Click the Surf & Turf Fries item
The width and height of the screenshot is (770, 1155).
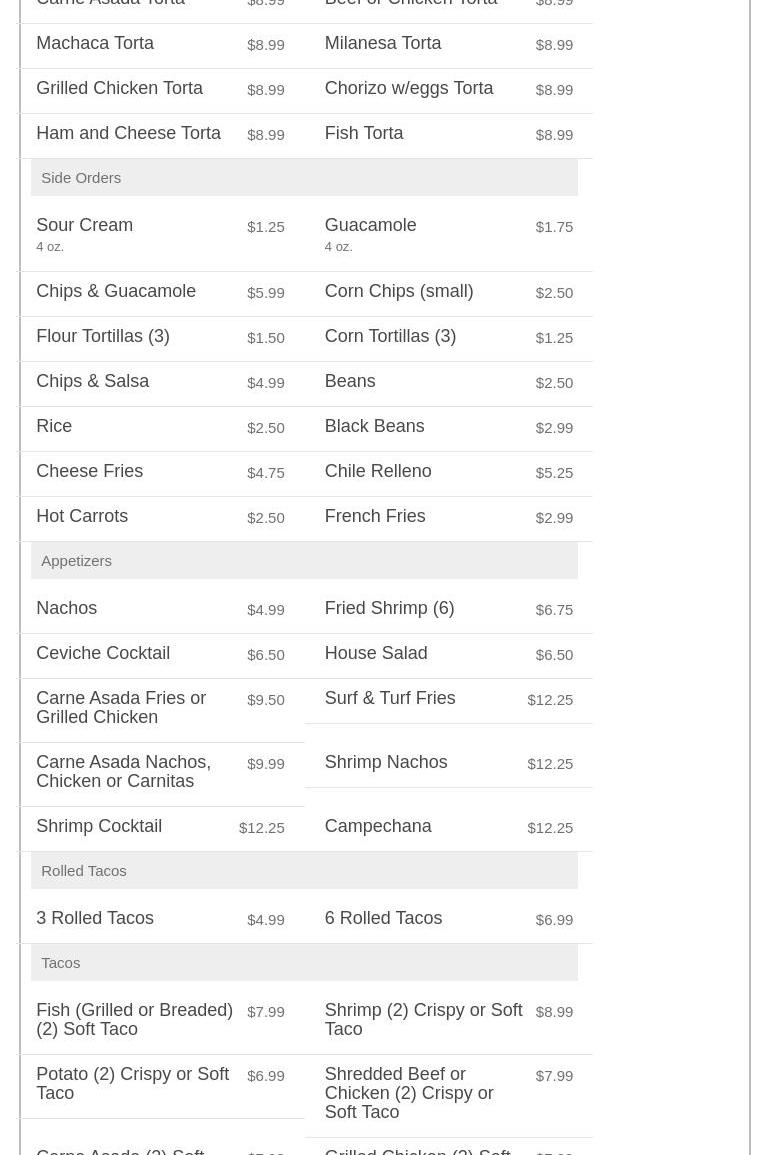pos(389,699)
